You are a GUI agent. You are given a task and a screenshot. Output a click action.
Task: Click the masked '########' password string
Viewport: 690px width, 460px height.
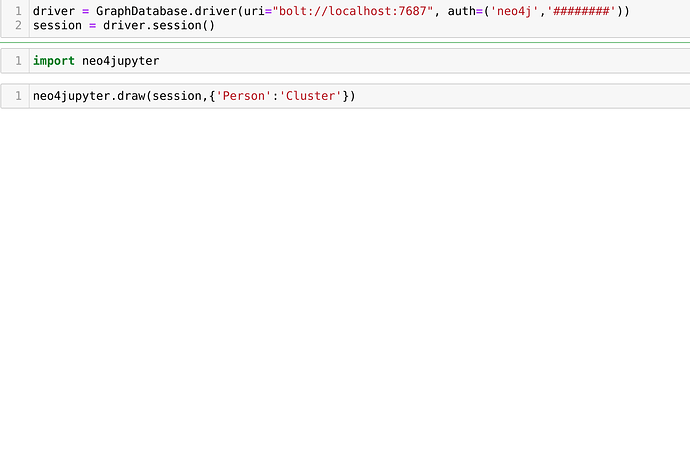pyautogui.click(x=581, y=11)
